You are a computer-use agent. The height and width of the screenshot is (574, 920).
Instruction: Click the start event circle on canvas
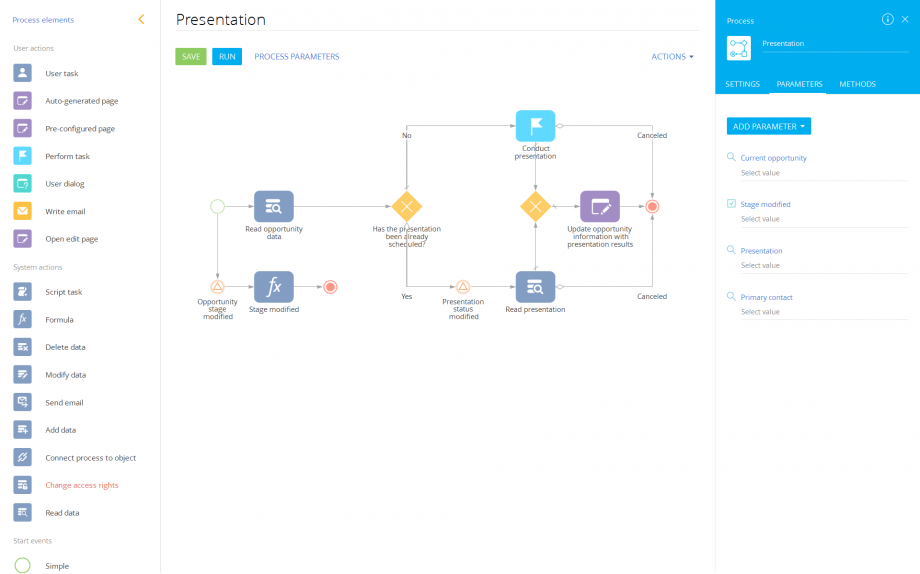coord(218,207)
